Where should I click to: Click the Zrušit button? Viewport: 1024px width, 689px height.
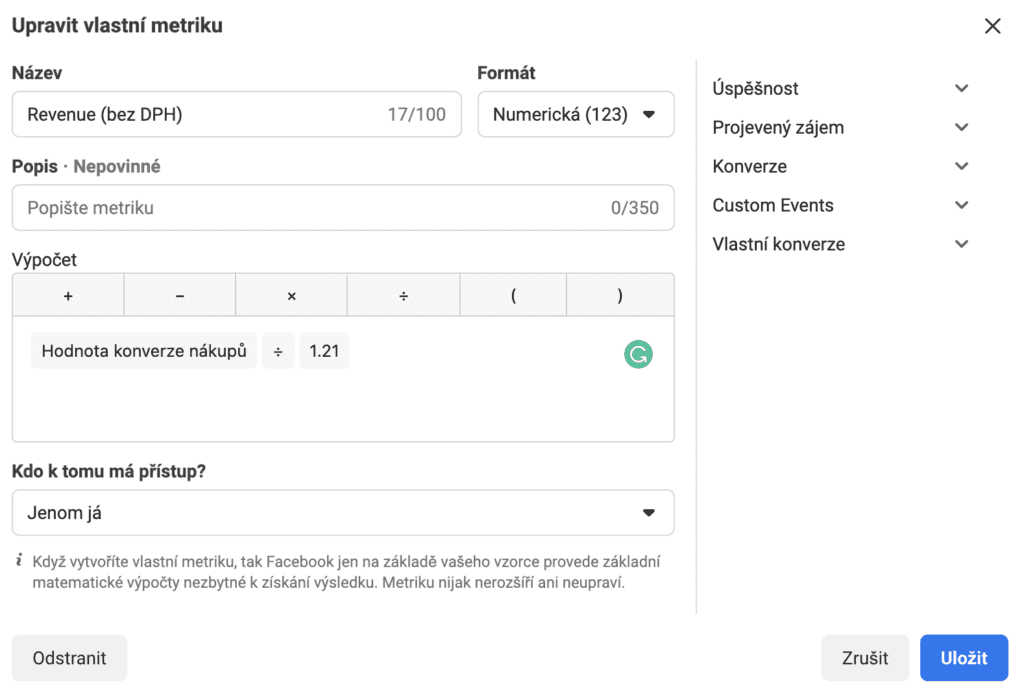click(x=865, y=658)
